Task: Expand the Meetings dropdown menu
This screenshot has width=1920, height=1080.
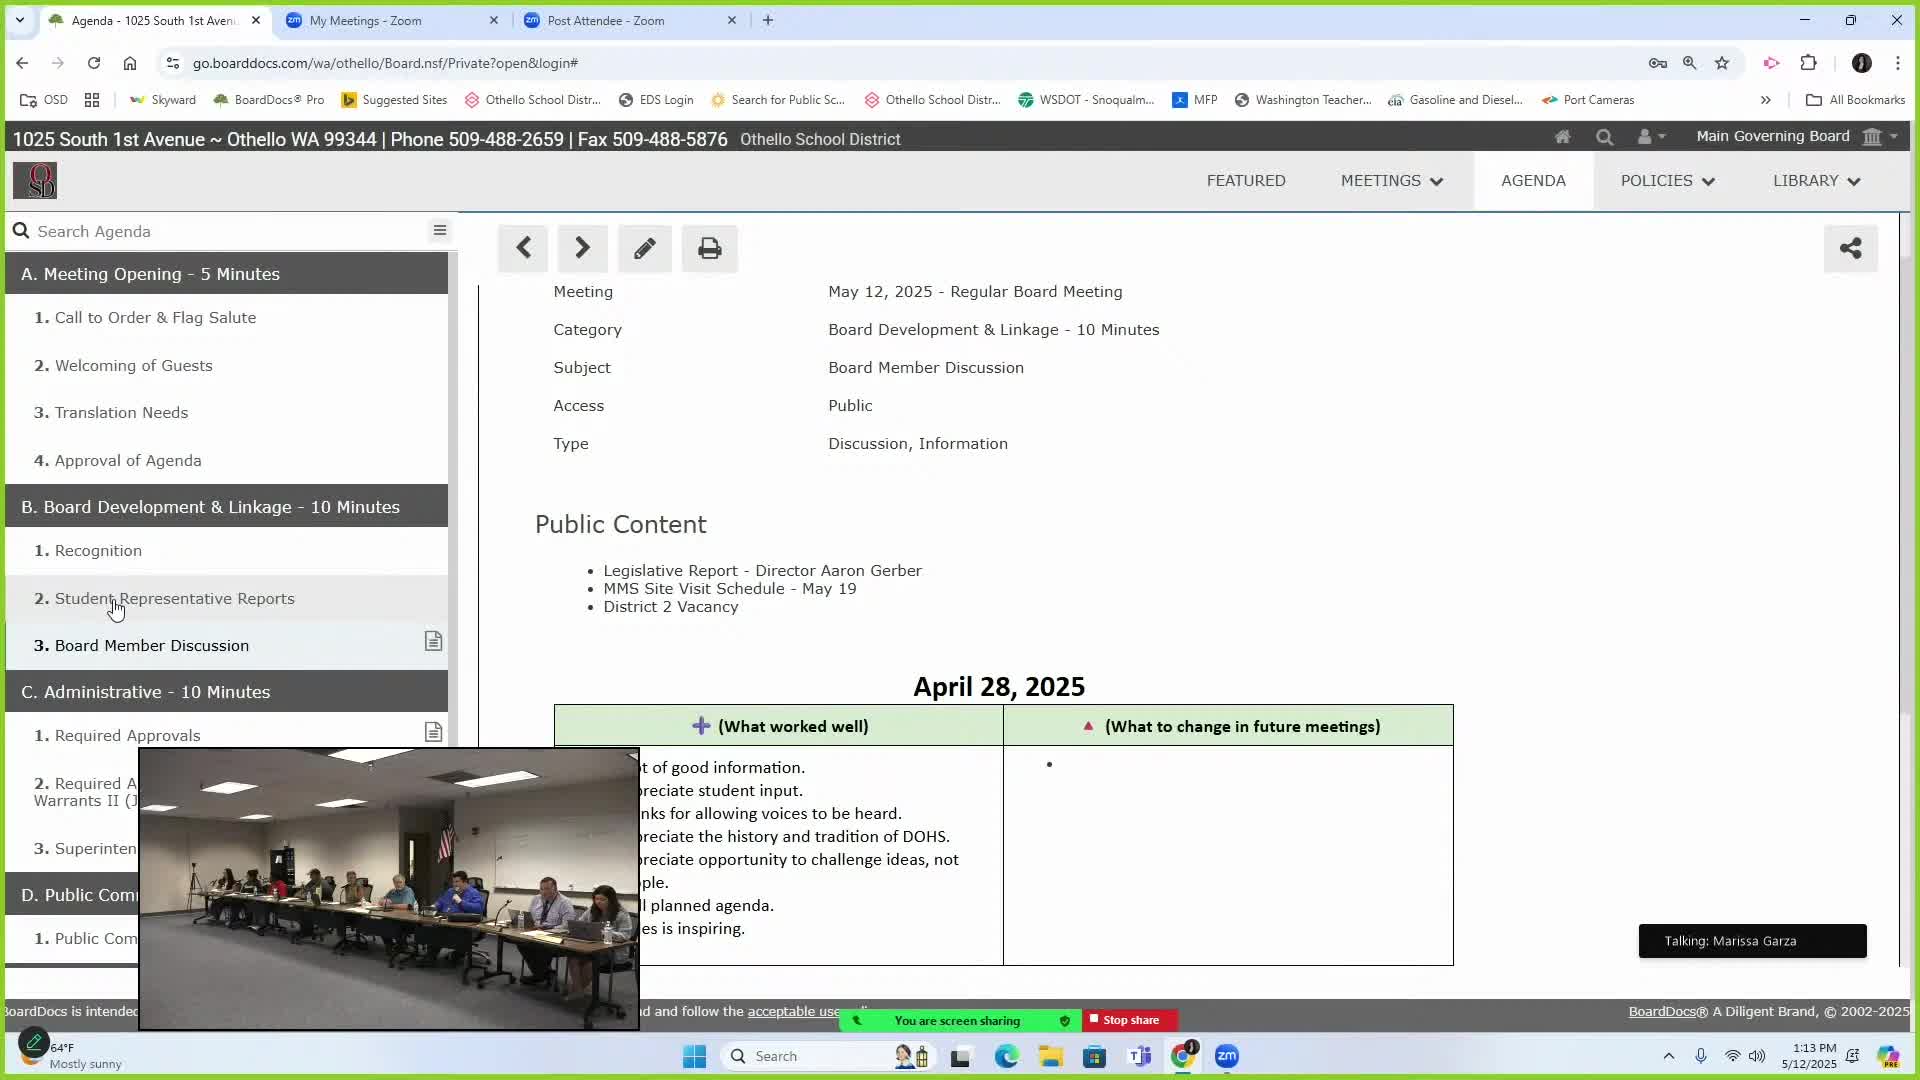Action: click(x=1392, y=181)
